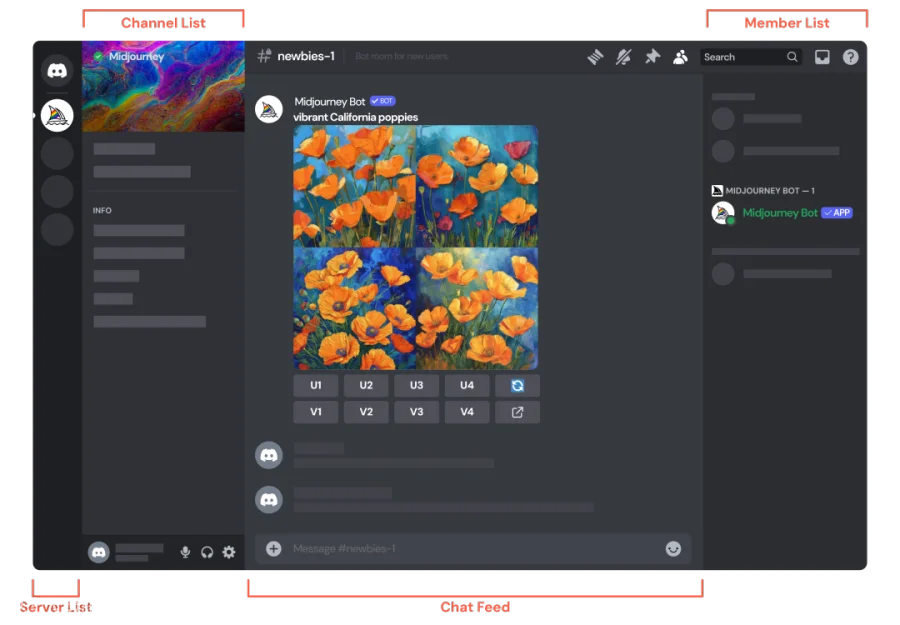
Task: Open the Help question mark icon
Action: tap(851, 57)
